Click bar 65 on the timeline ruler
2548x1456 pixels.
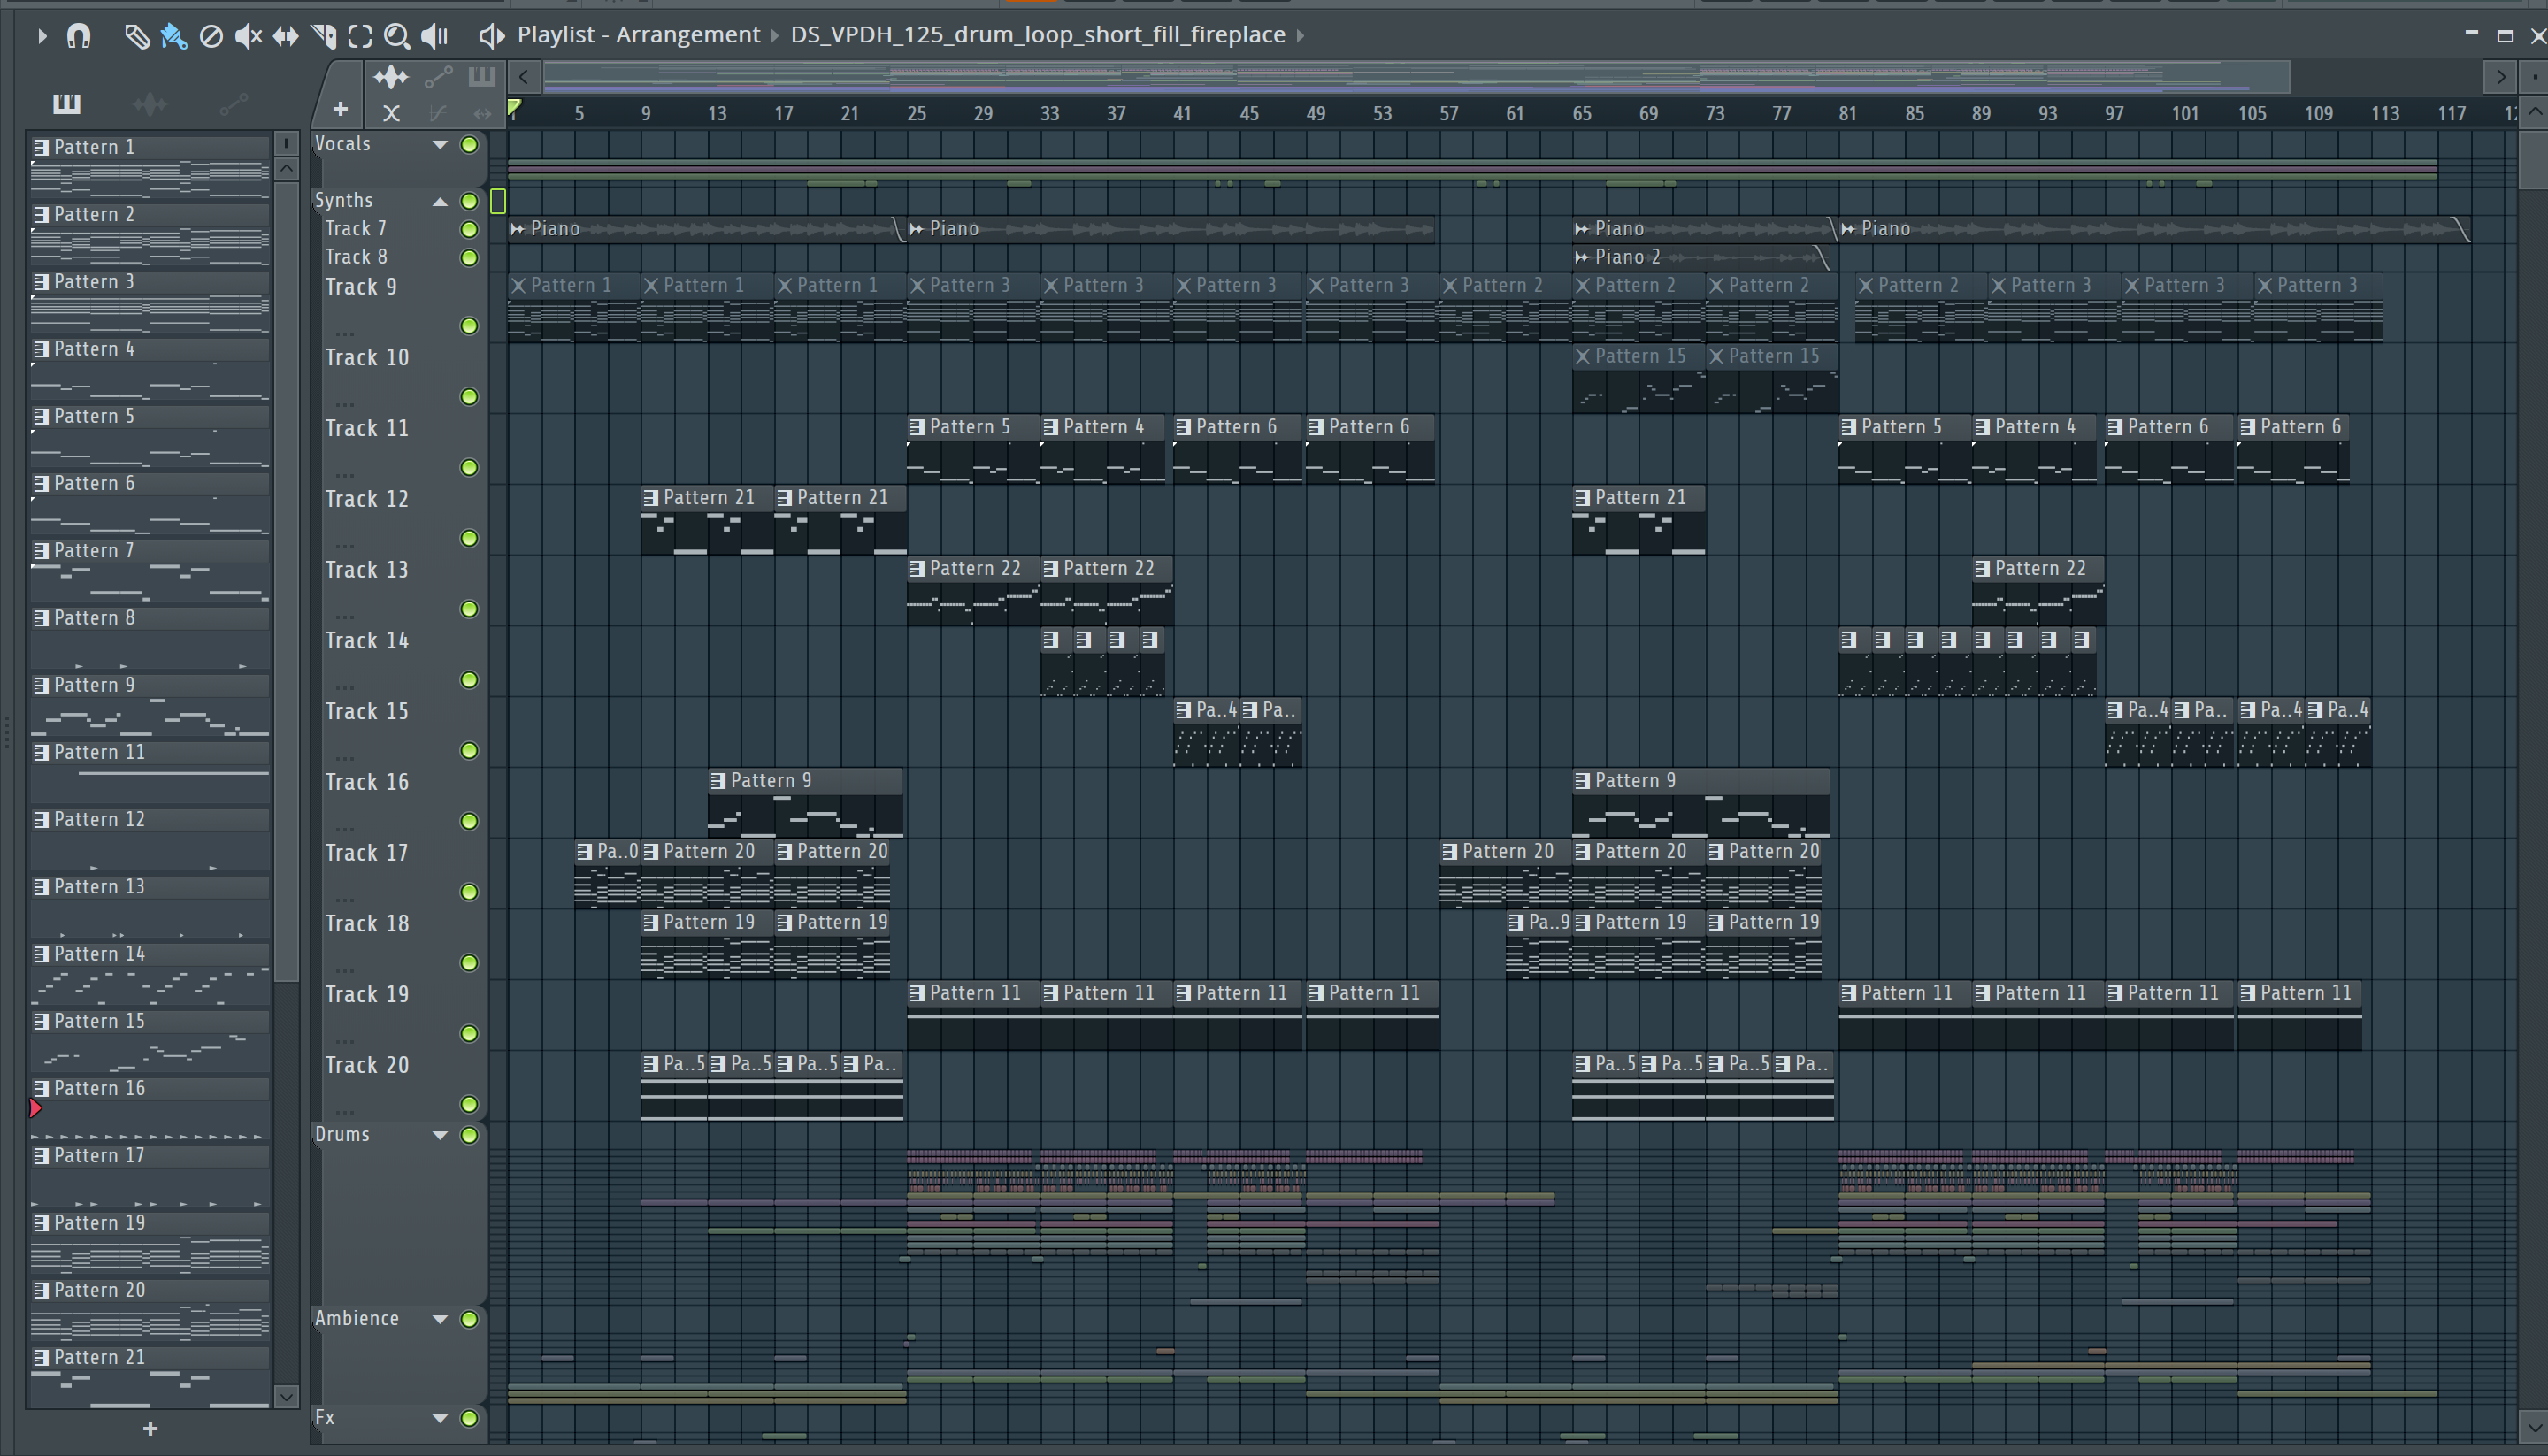pos(1581,114)
